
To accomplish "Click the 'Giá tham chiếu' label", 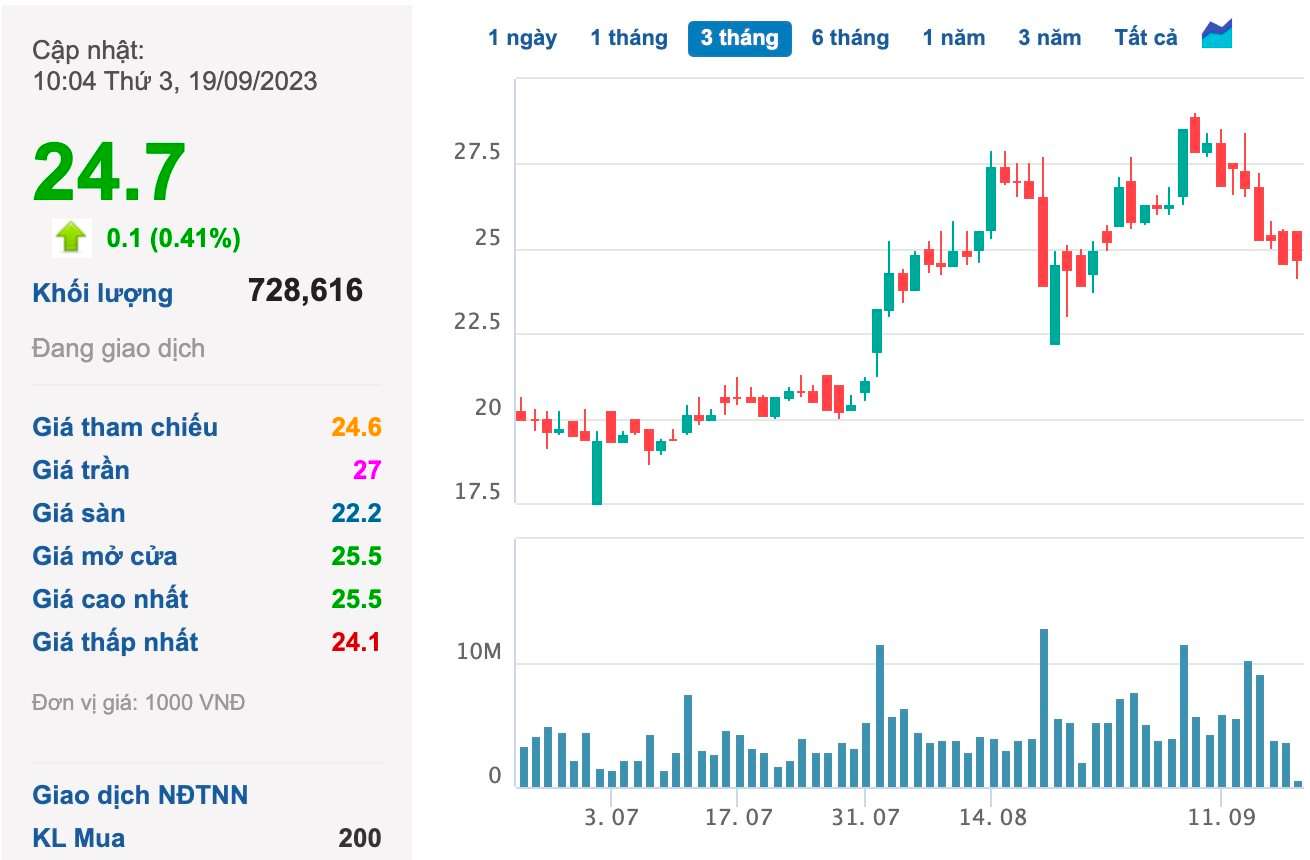I will click(x=125, y=427).
